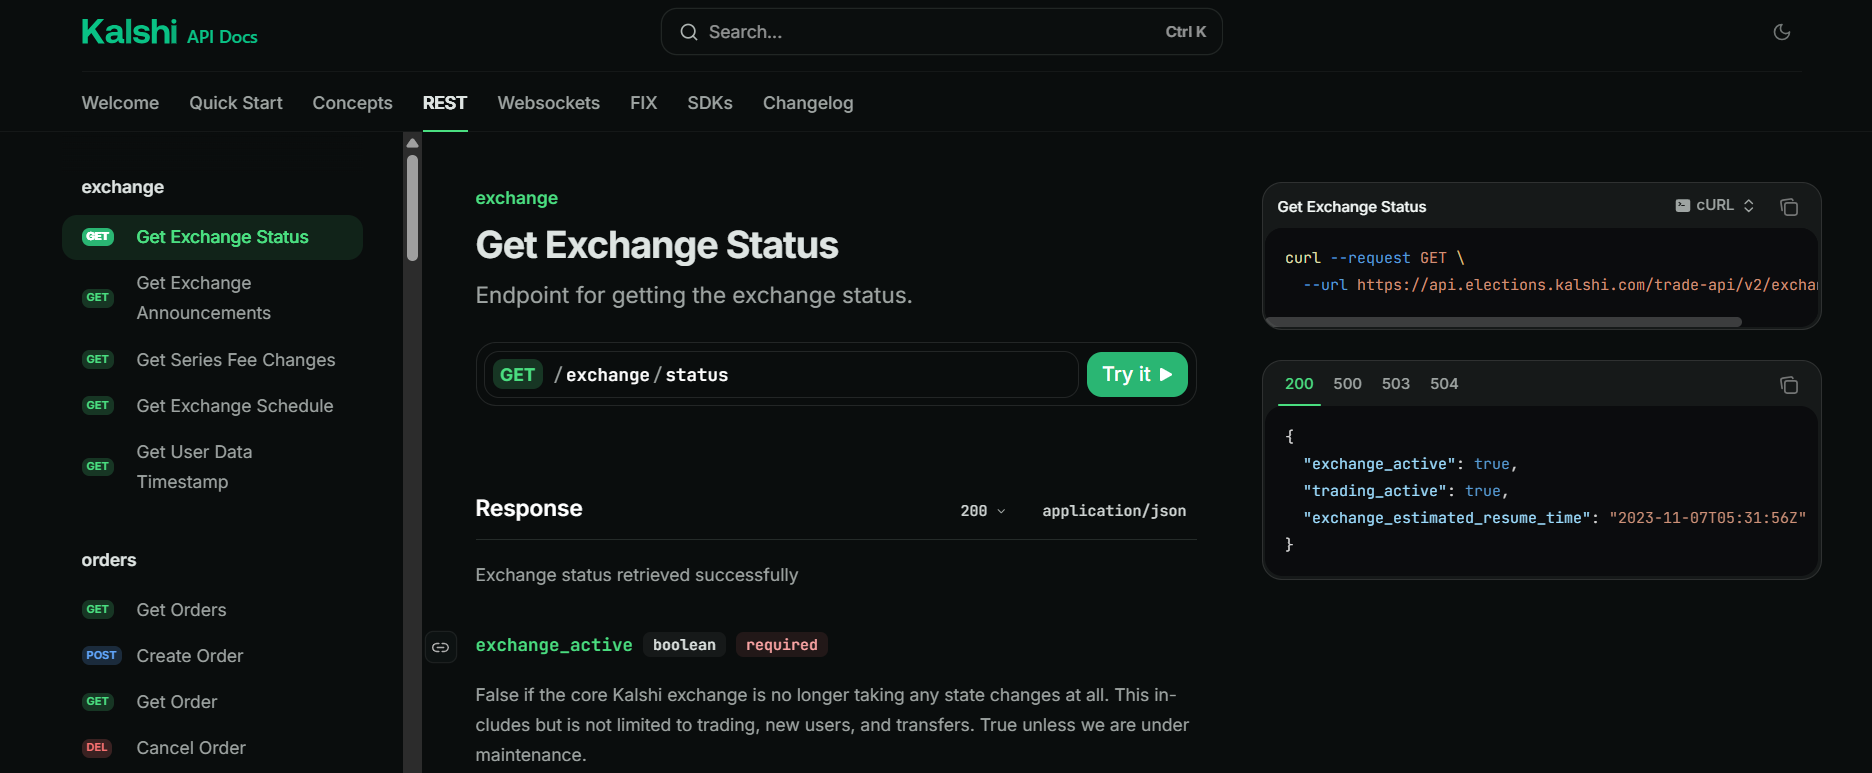Switch to the Welcome tab
The height and width of the screenshot is (773, 1872).
point(120,103)
